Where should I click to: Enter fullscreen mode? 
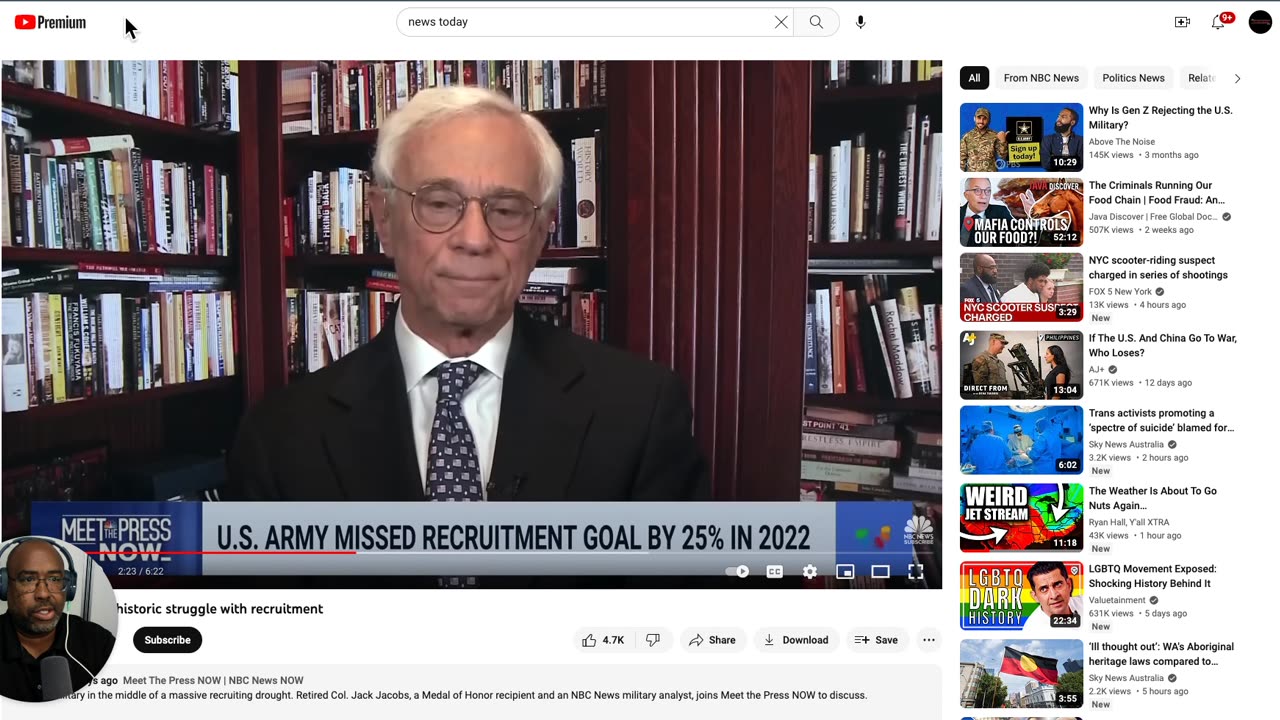pyautogui.click(x=915, y=572)
